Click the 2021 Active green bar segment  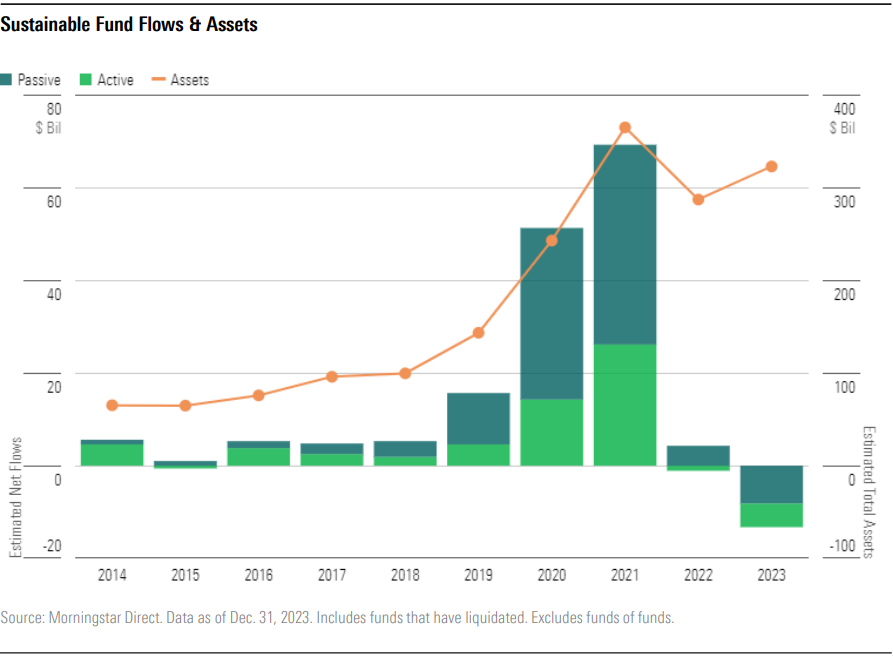click(625, 405)
